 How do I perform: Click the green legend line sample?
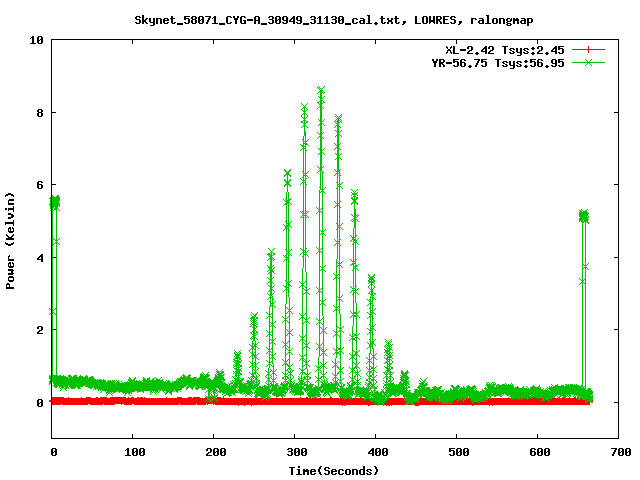coord(588,62)
